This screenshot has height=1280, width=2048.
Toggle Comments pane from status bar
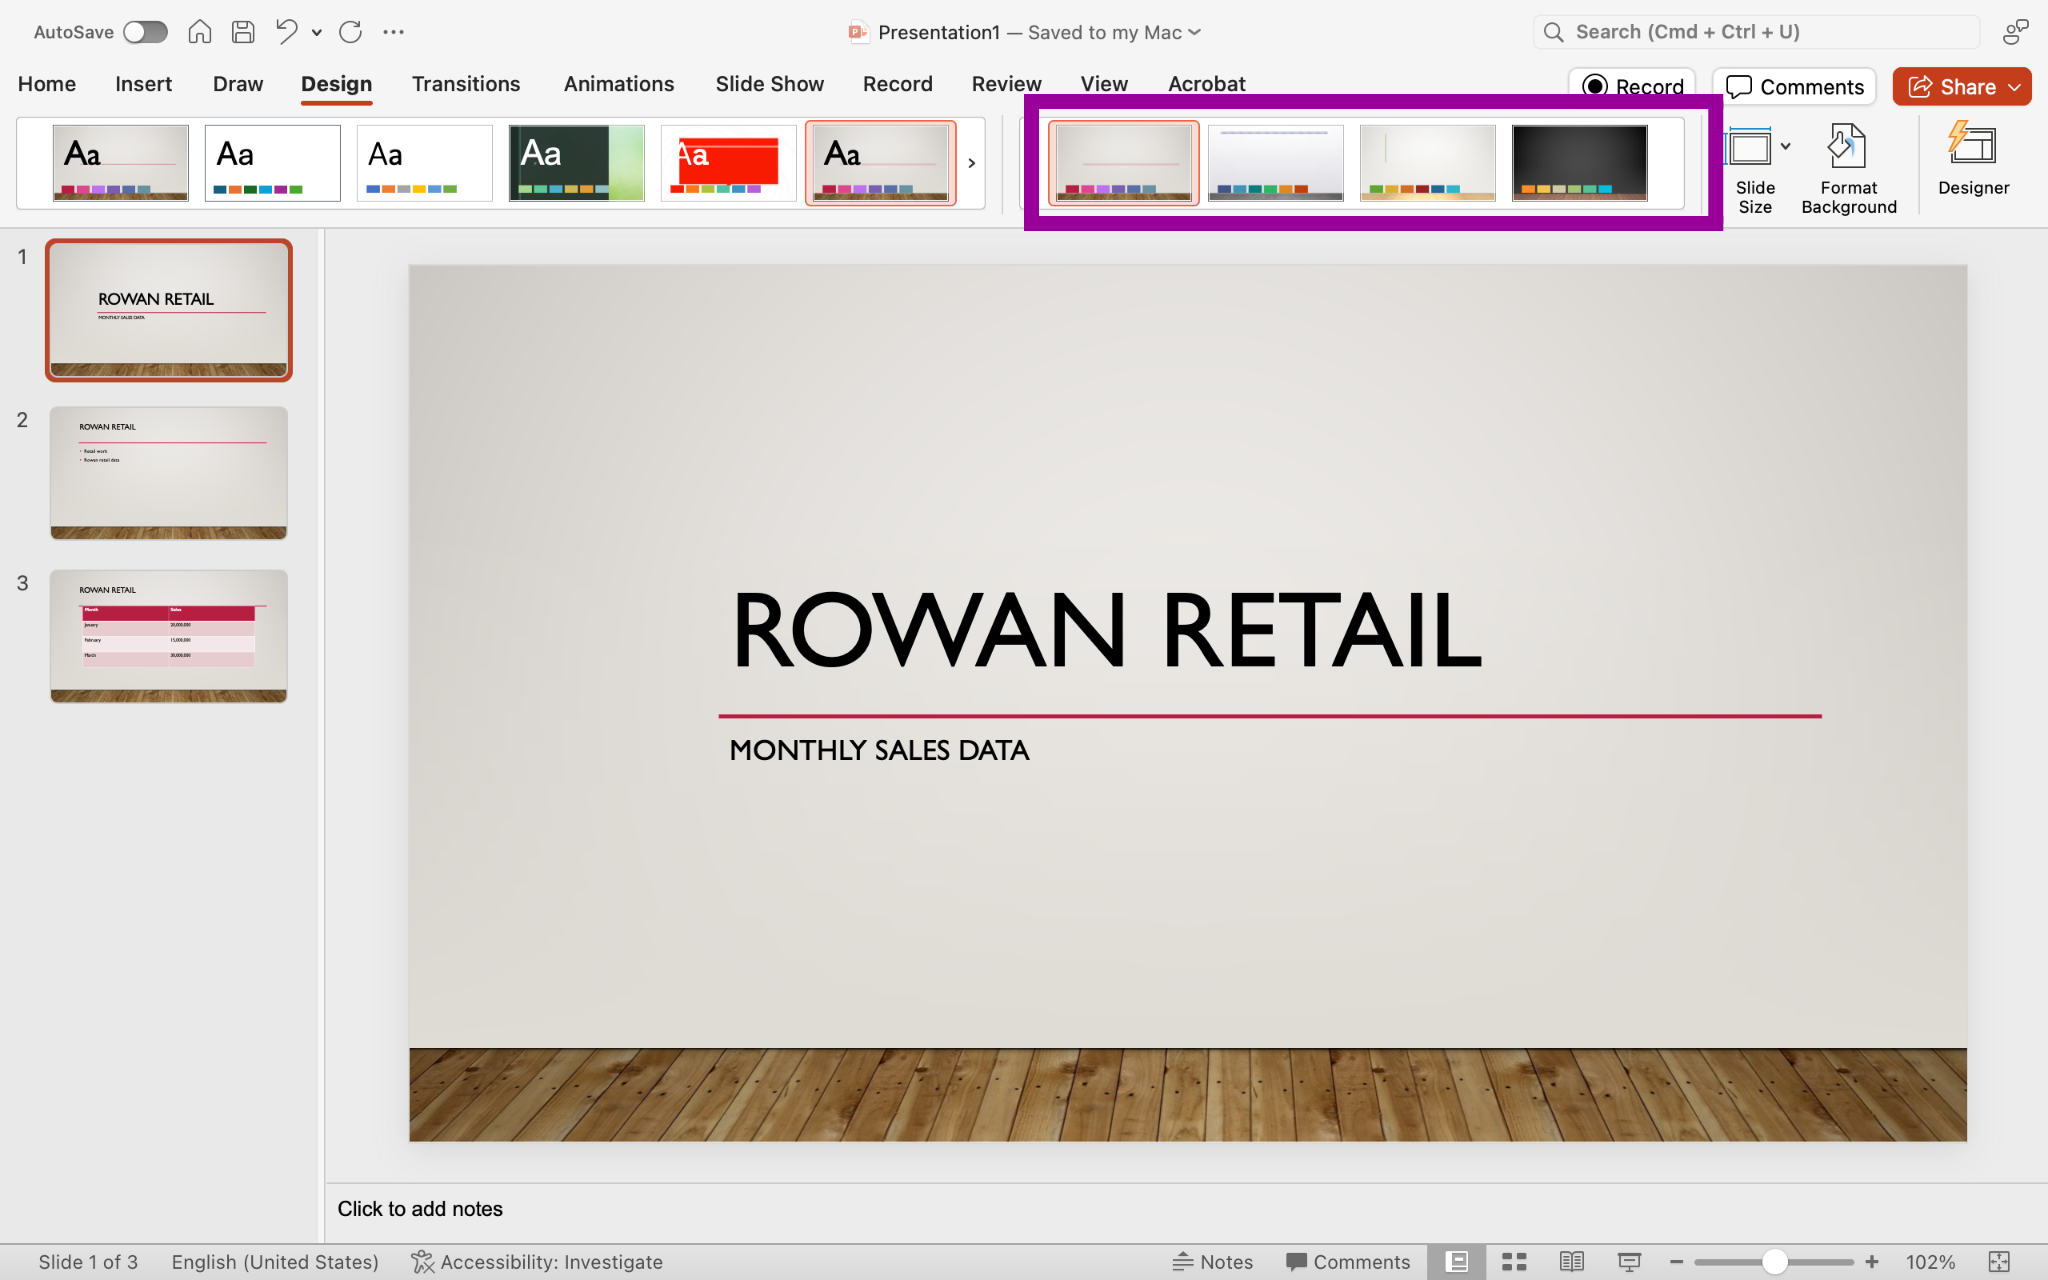1348,1262
